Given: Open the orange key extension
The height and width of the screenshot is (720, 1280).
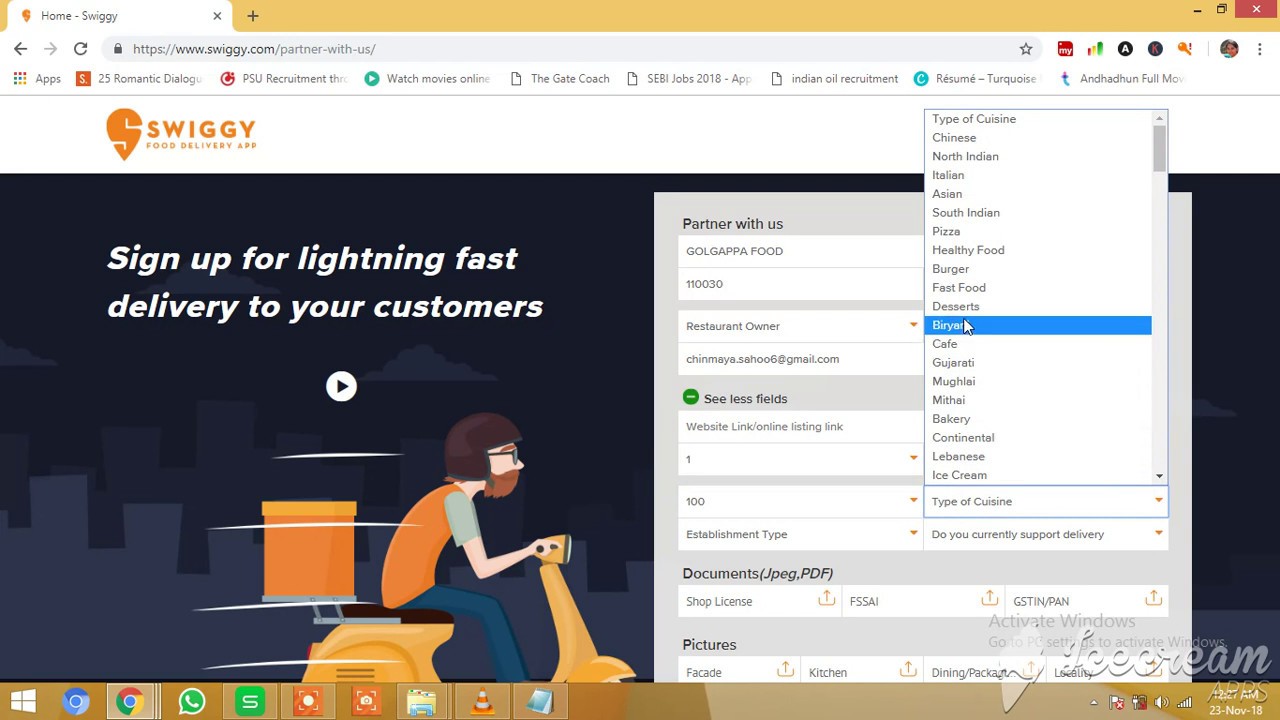Looking at the screenshot, I should (1185, 49).
